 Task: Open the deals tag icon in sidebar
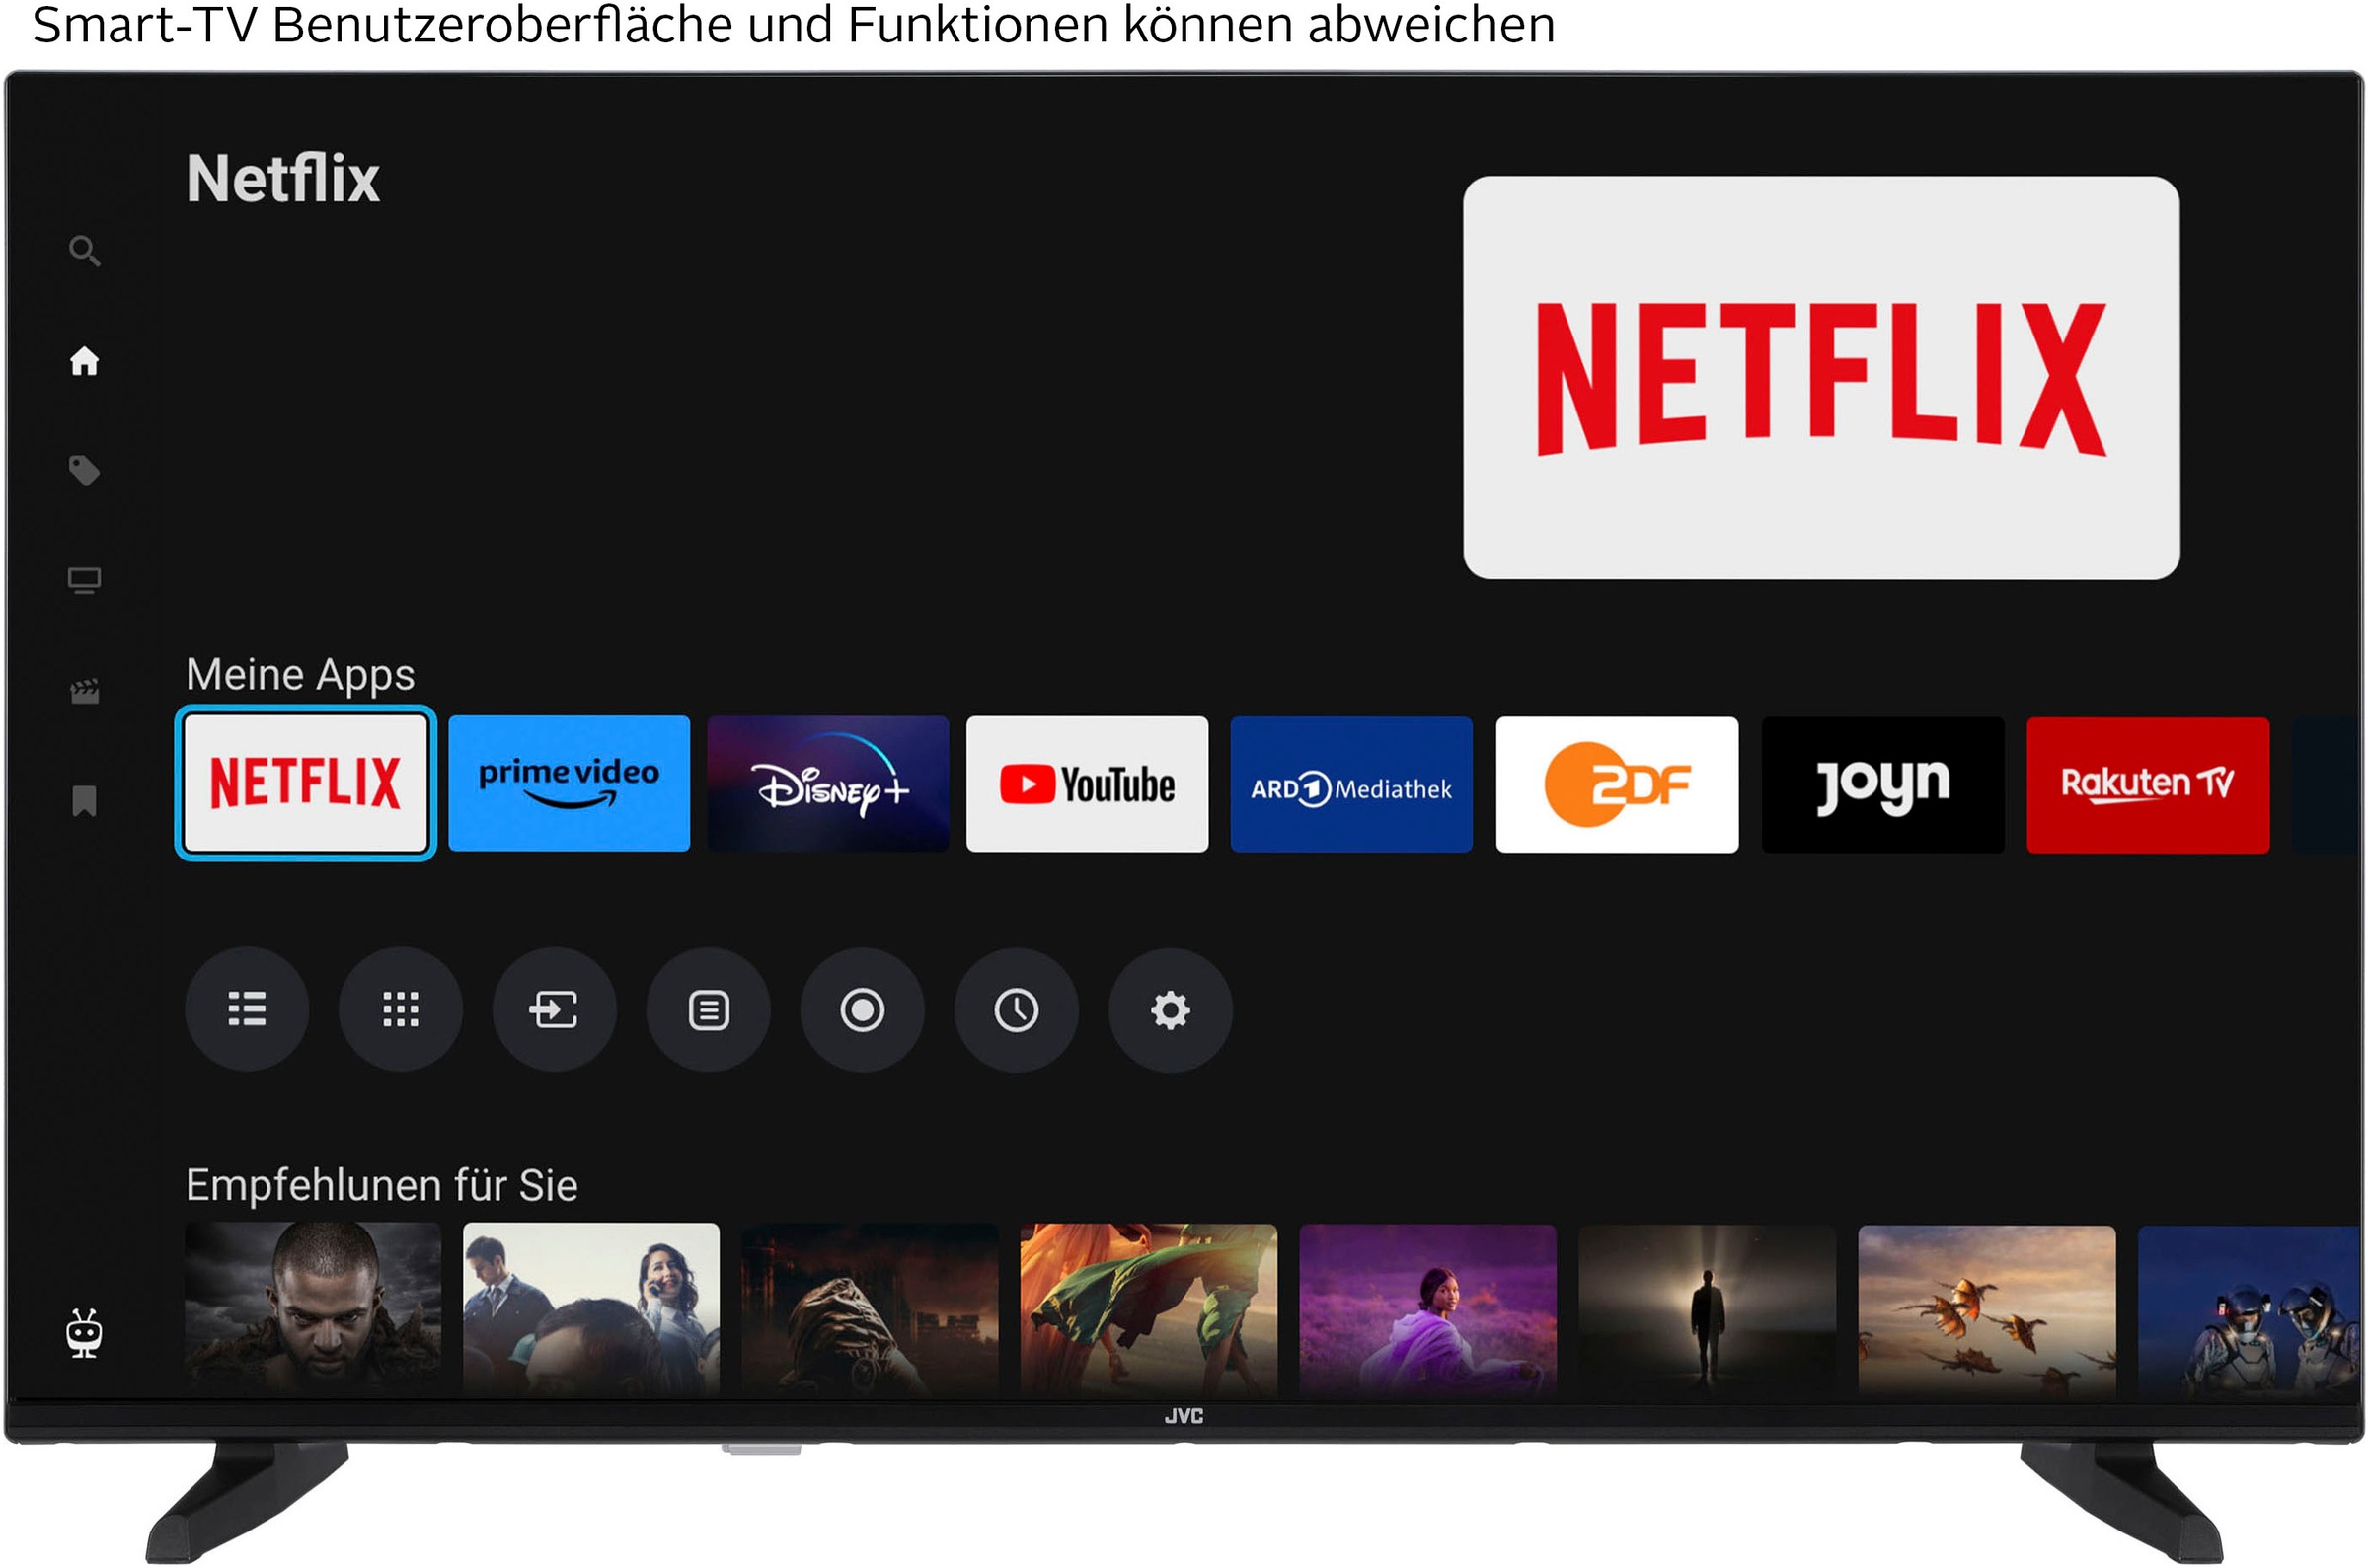click(84, 471)
